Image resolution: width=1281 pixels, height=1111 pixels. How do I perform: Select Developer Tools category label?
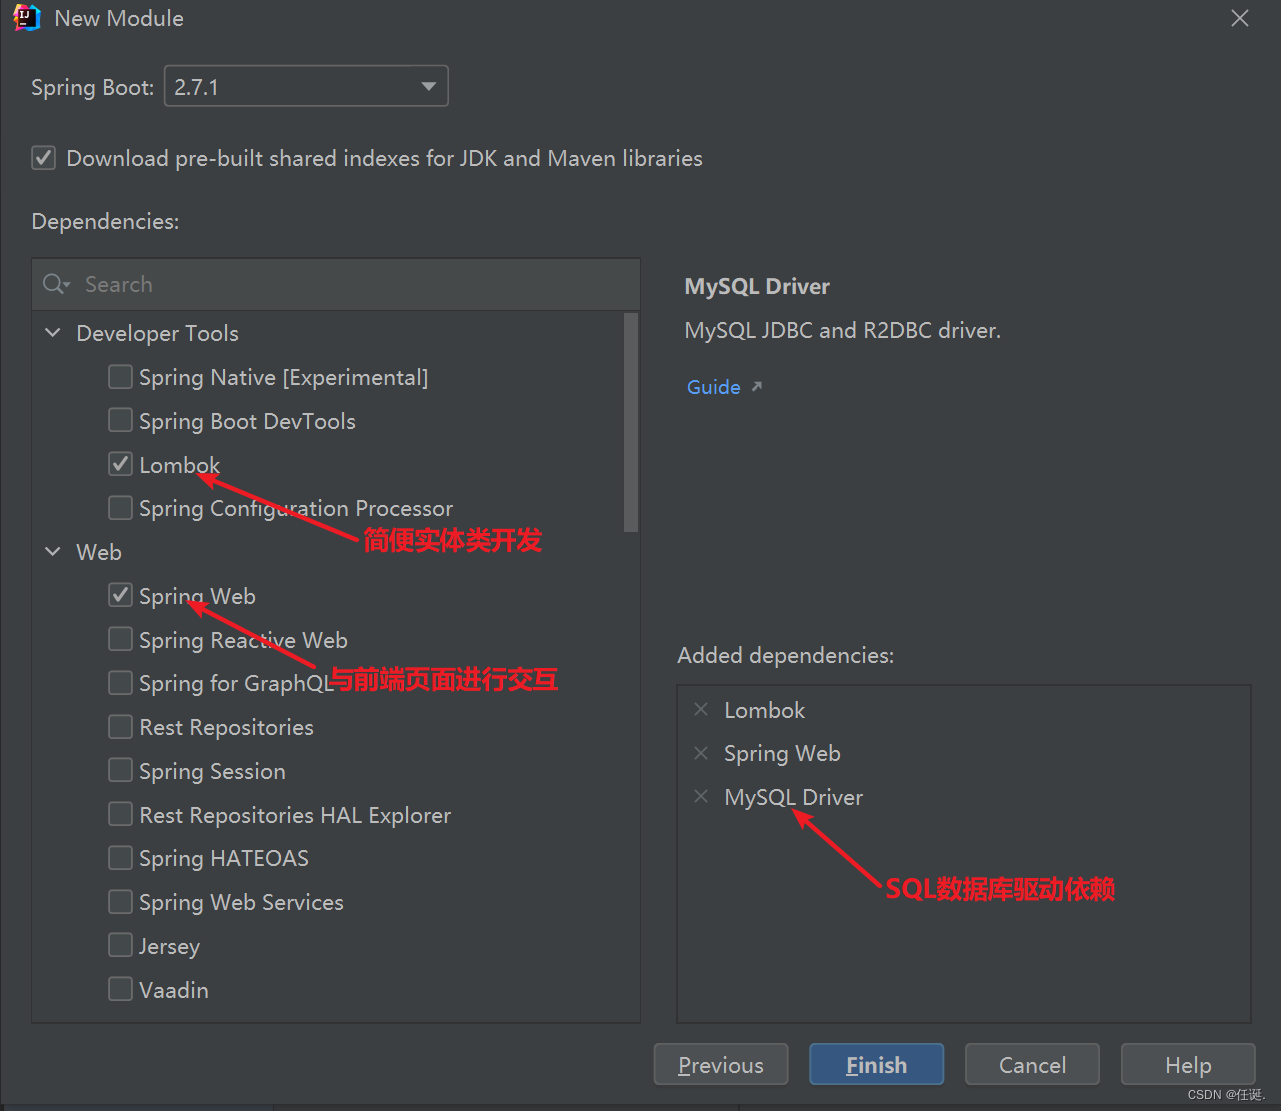click(157, 333)
